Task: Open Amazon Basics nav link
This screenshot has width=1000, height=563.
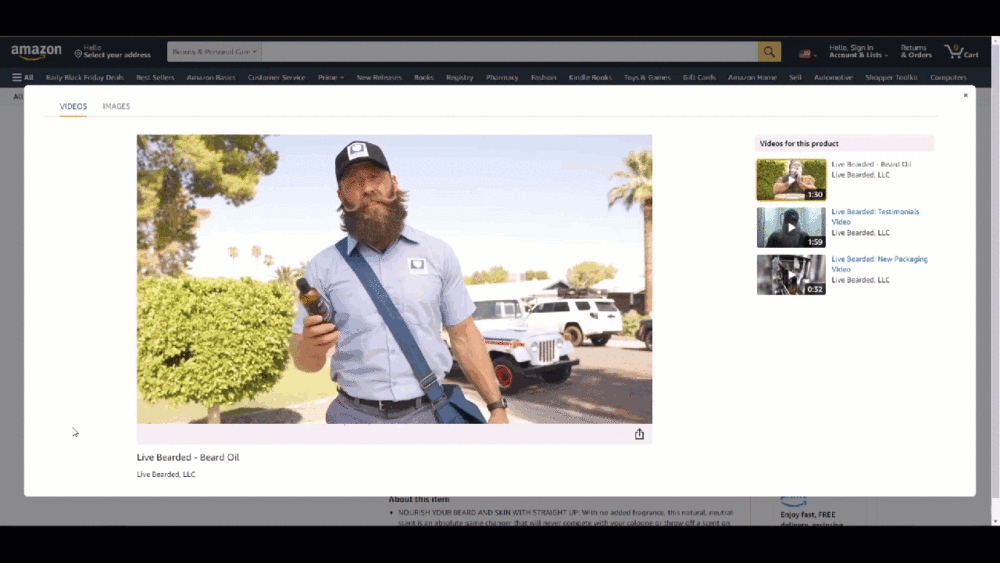Action: pos(211,77)
